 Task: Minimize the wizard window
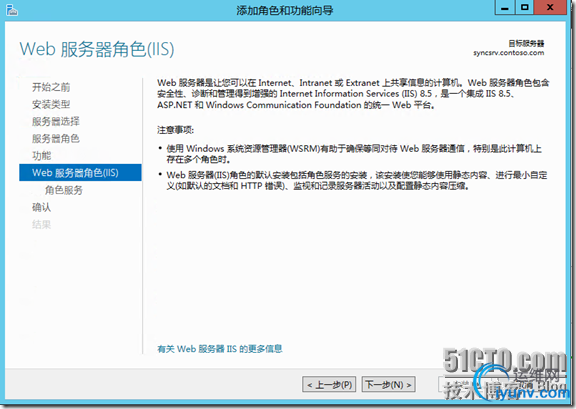pos(505,7)
